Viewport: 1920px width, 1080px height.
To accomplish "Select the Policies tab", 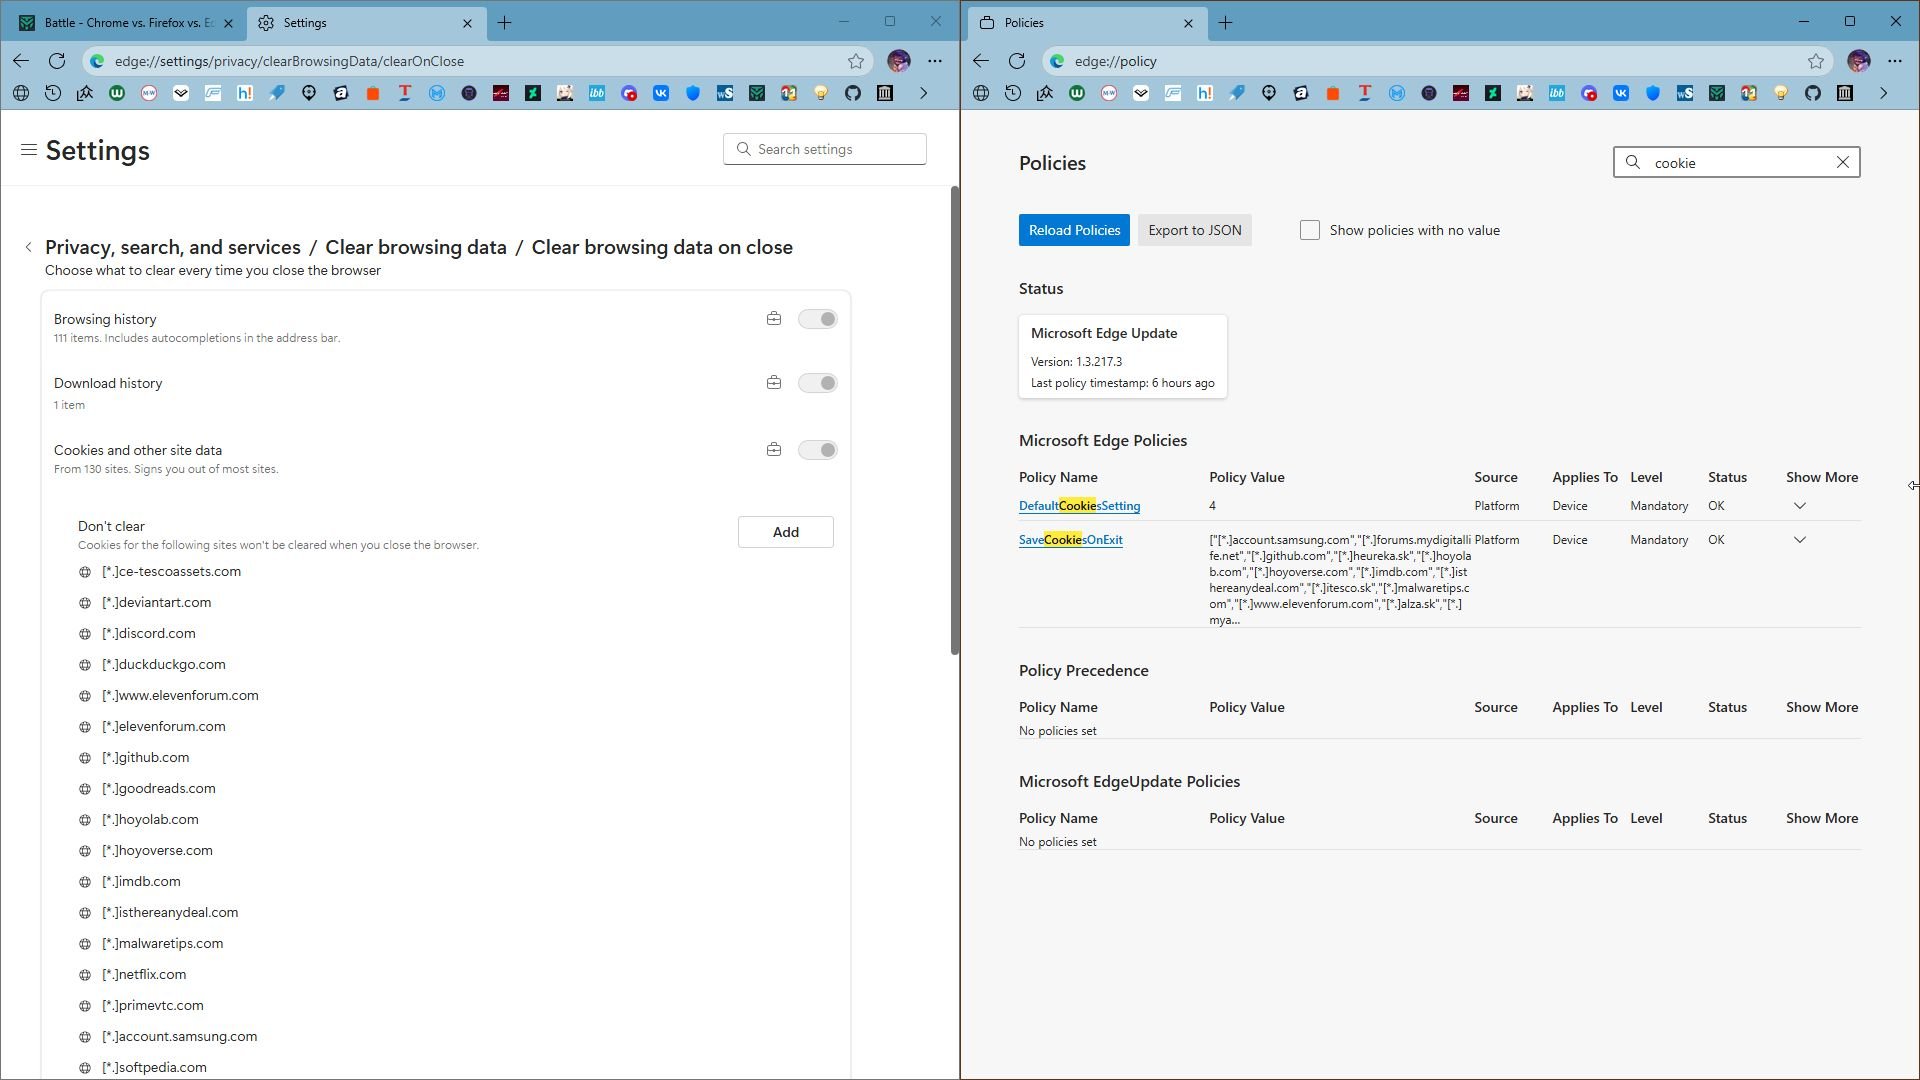I will coord(1085,22).
